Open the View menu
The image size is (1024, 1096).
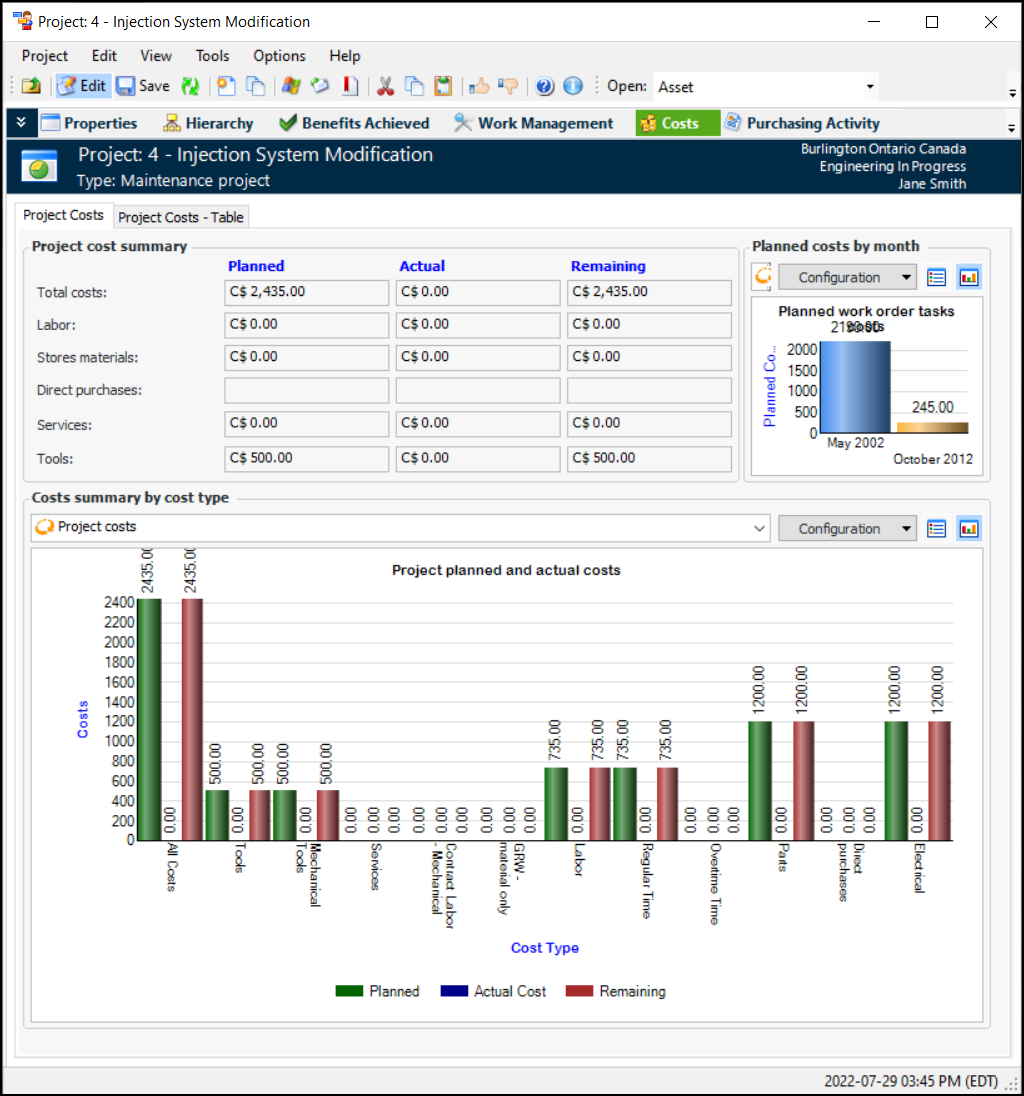[x=156, y=56]
